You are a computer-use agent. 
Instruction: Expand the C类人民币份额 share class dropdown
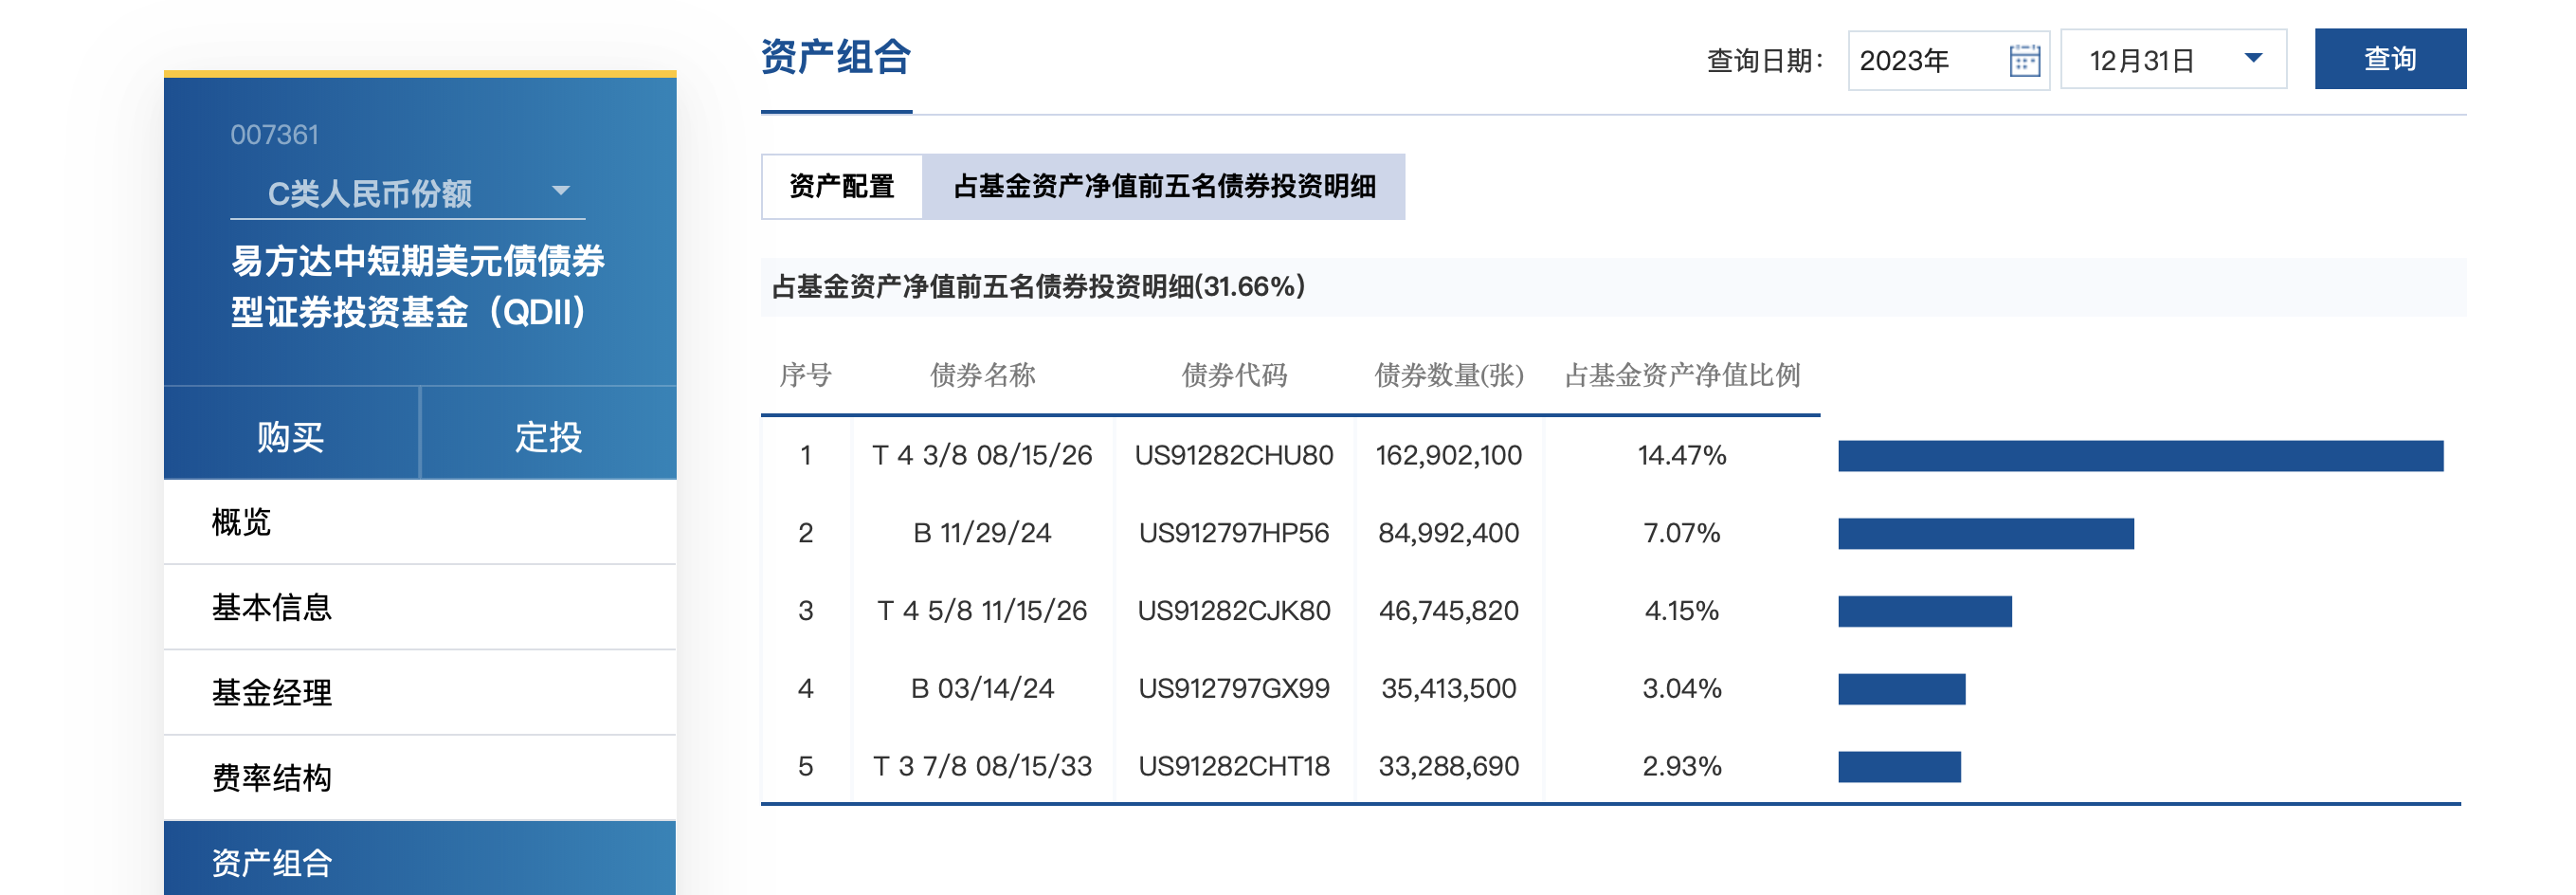click(x=560, y=191)
